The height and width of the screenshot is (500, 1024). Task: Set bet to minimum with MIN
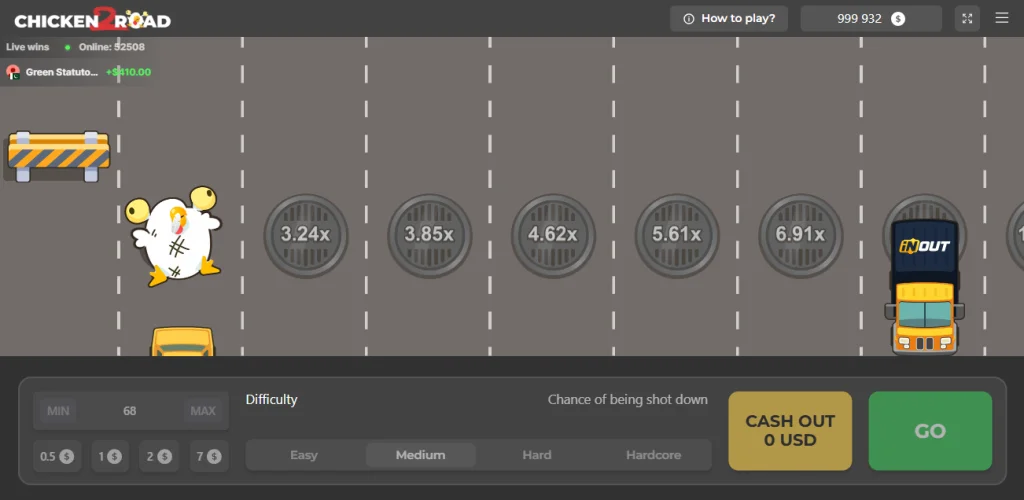point(58,411)
